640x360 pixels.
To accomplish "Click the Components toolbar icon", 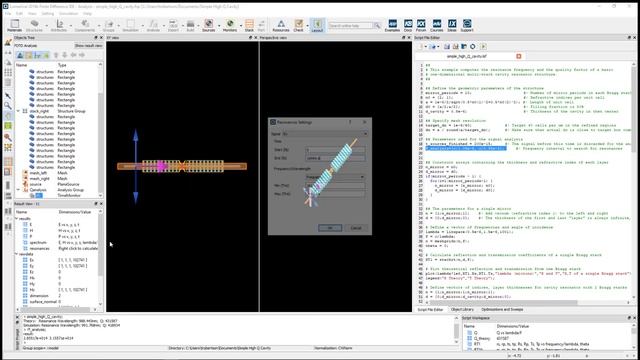I will pos(84,25).
